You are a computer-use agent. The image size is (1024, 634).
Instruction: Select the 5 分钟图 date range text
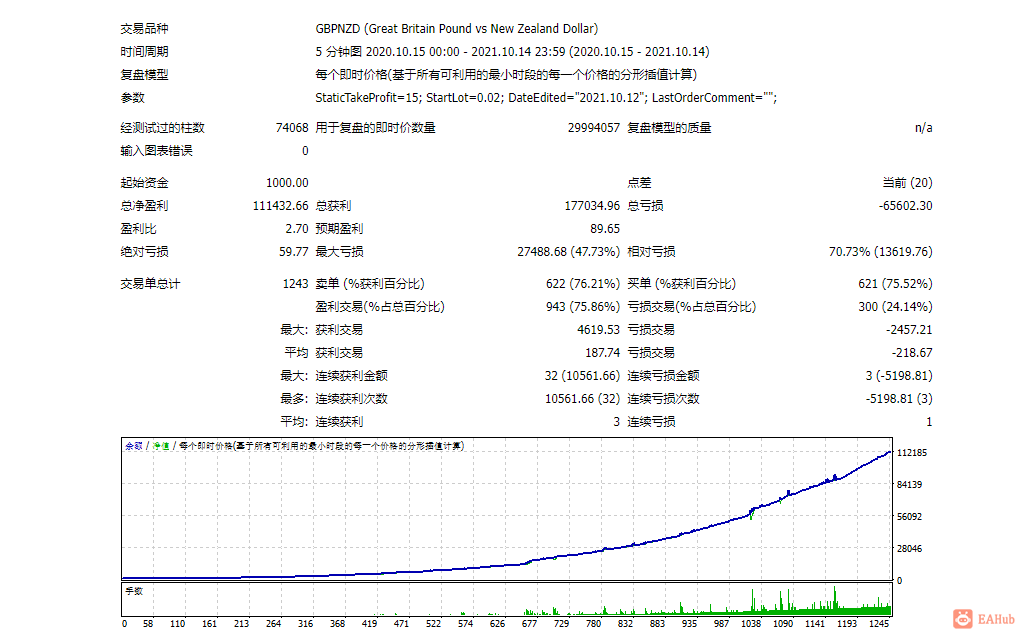tap(512, 52)
